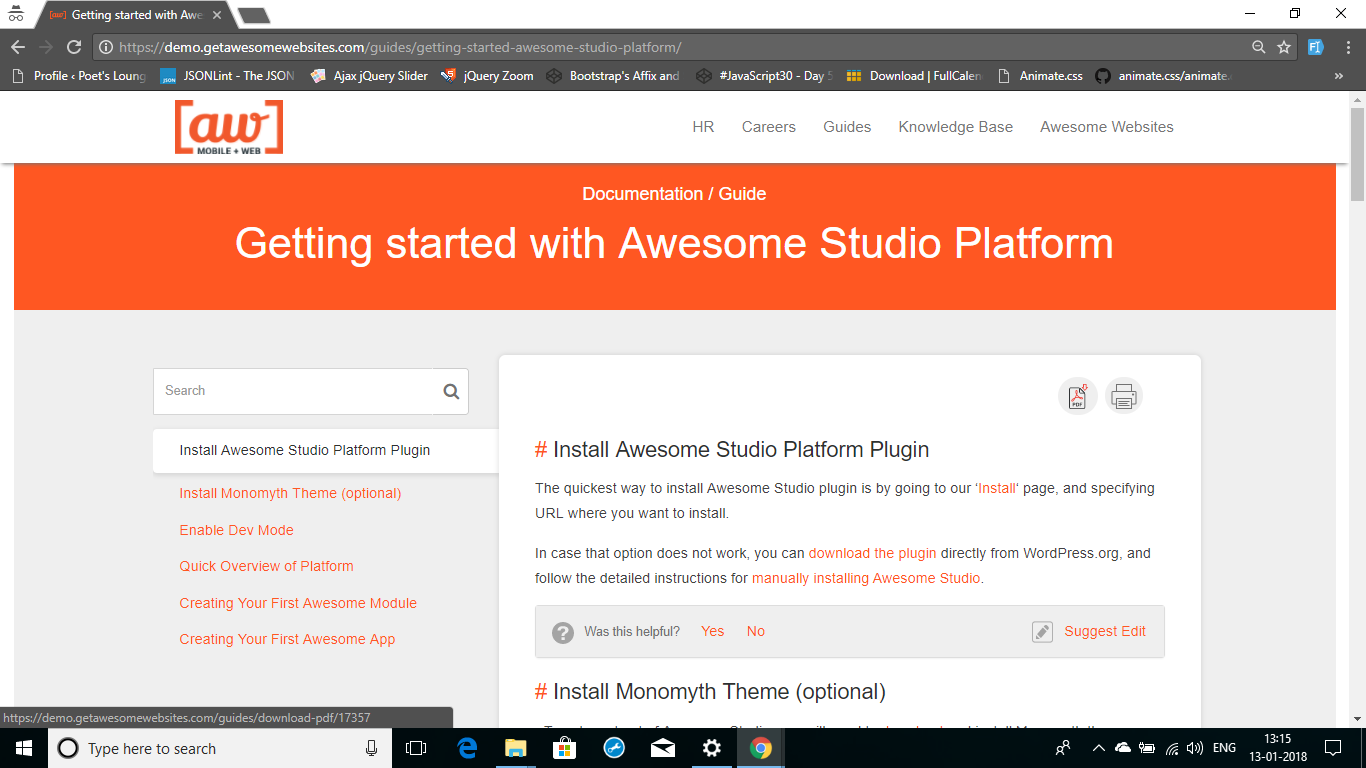The width and height of the screenshot is (1366, 768).
Task: Click the sidebar Search input field
Action: [294, 391]
